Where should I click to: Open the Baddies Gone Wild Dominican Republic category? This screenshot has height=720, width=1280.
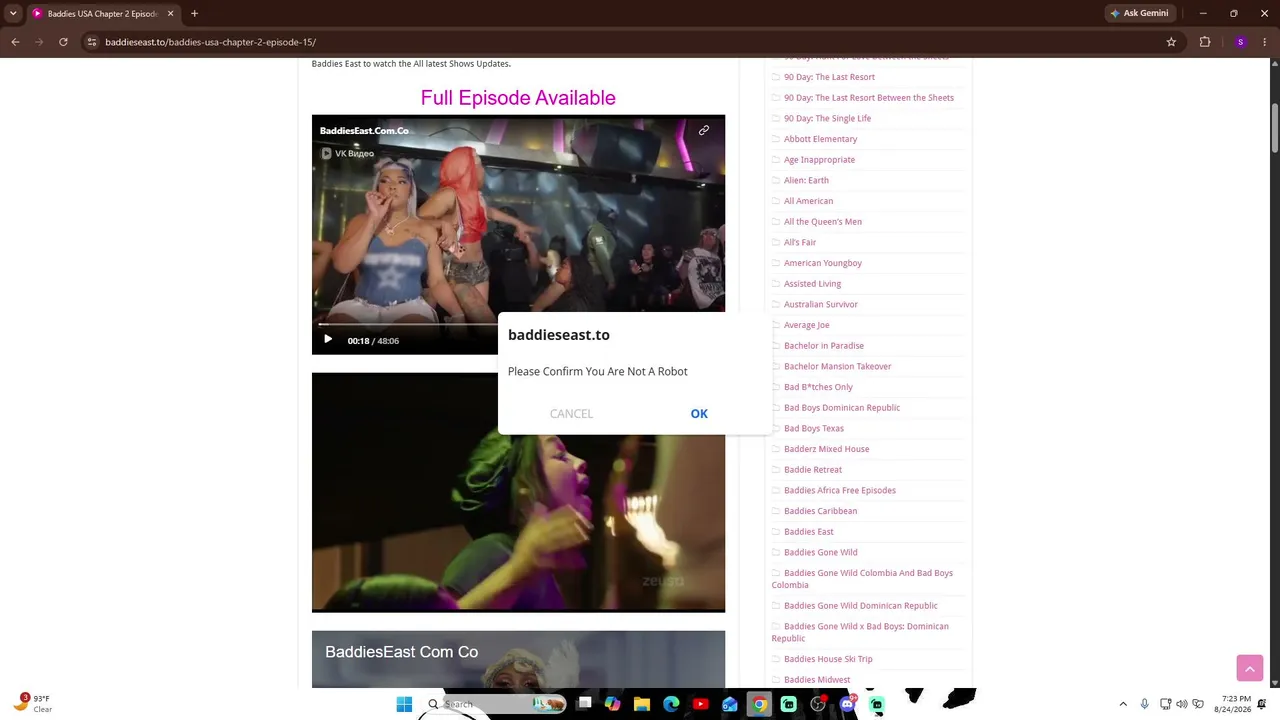click(x=861, y=606)
